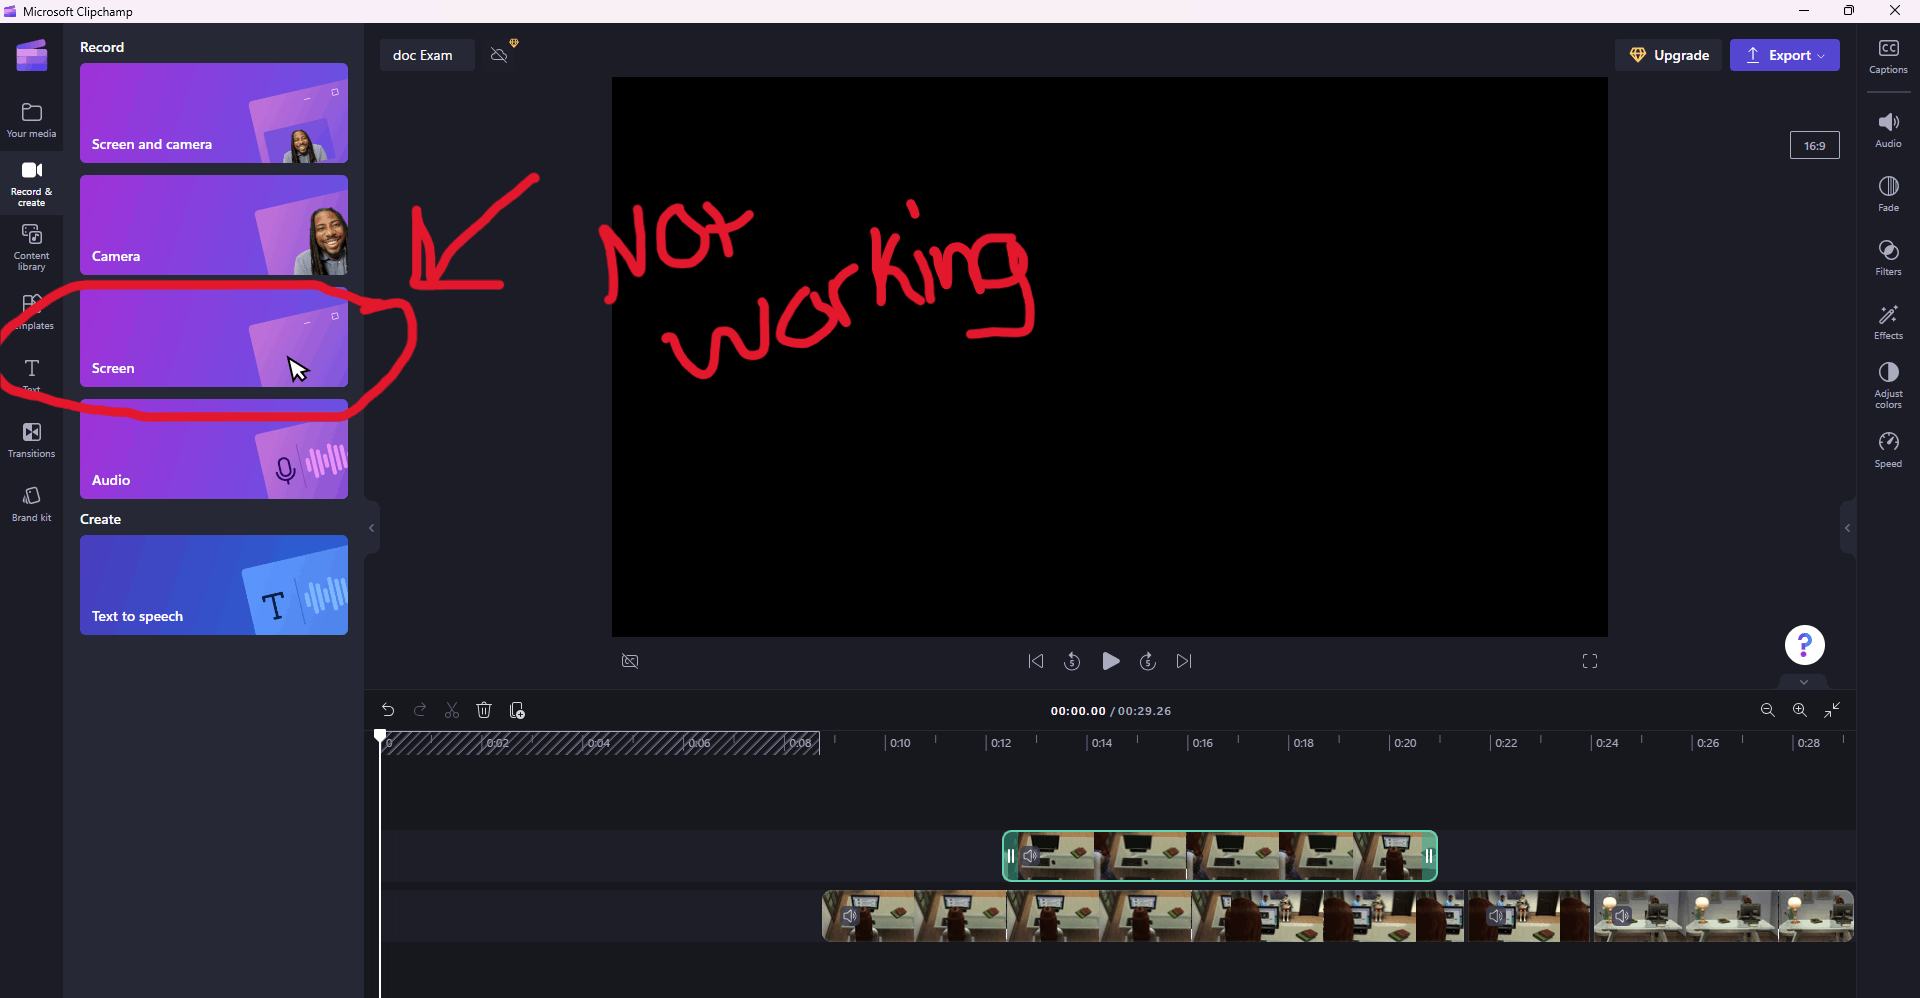Mute audio on the selected timeline clip

click(1030, 856)
